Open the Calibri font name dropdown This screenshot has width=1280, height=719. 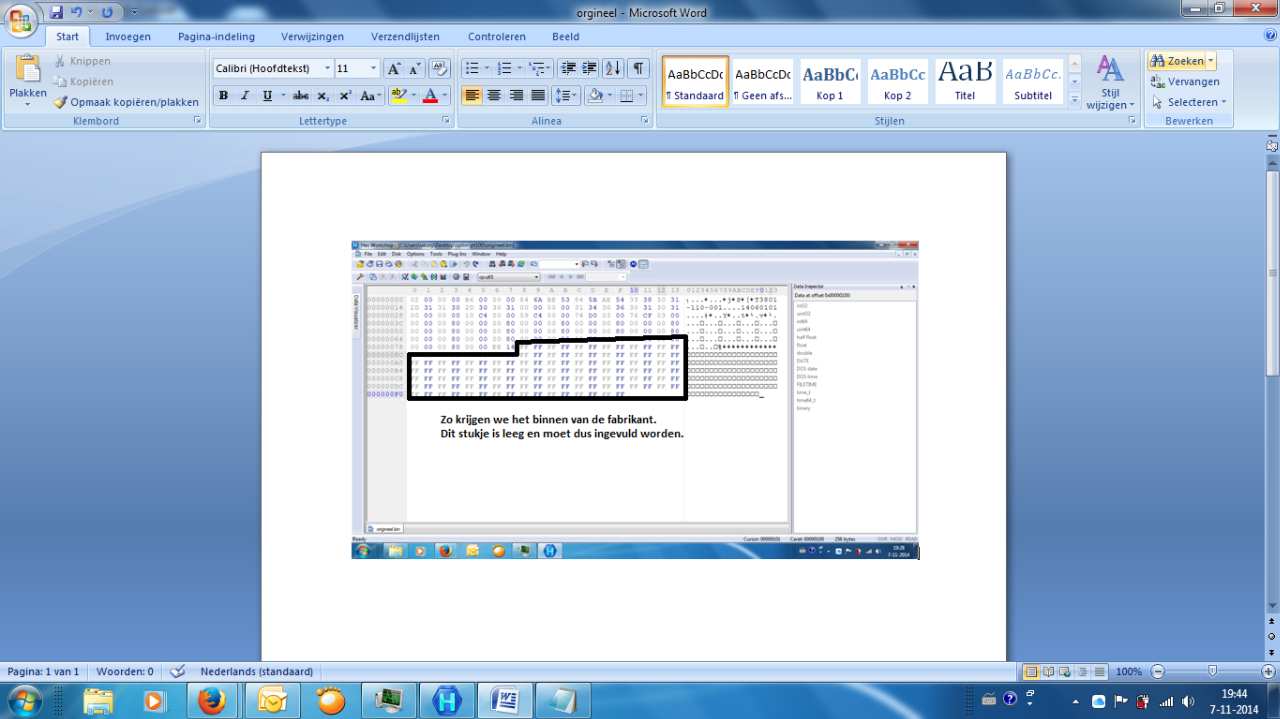pos(327,69)
